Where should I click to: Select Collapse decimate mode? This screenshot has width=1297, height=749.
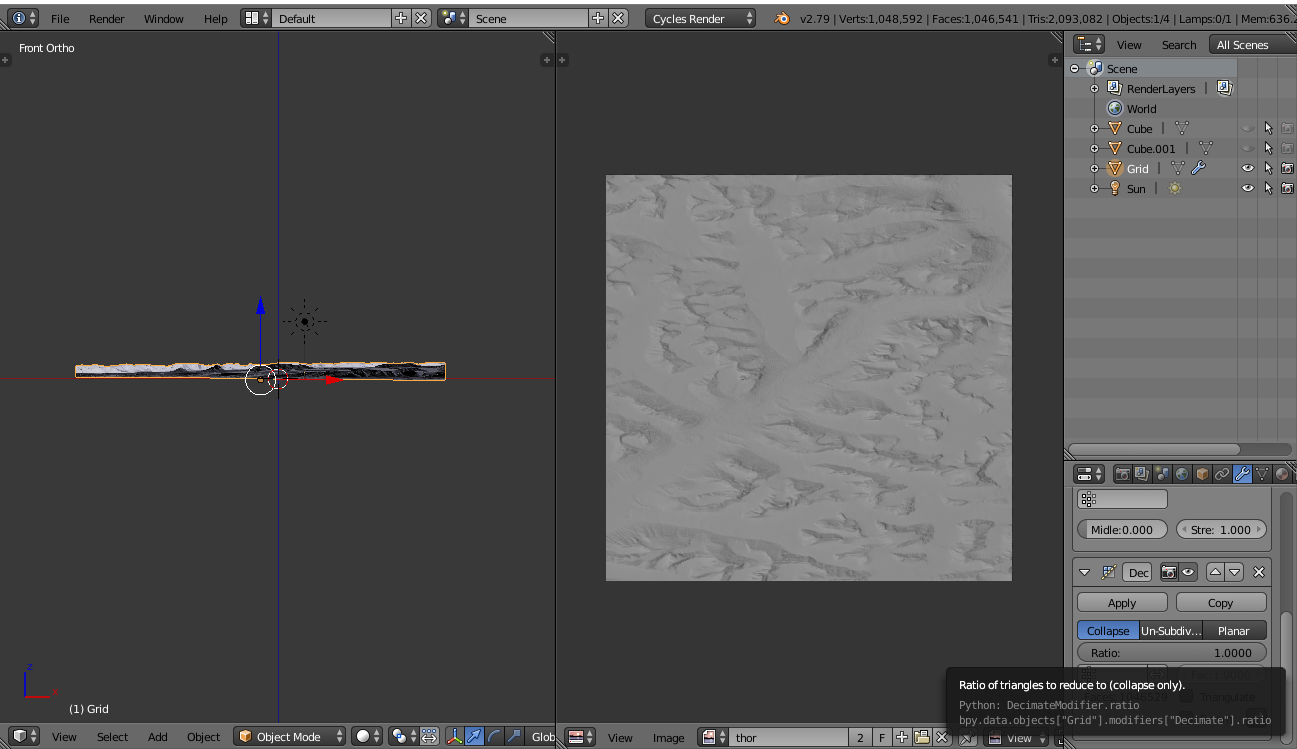tap(1108, 630)
